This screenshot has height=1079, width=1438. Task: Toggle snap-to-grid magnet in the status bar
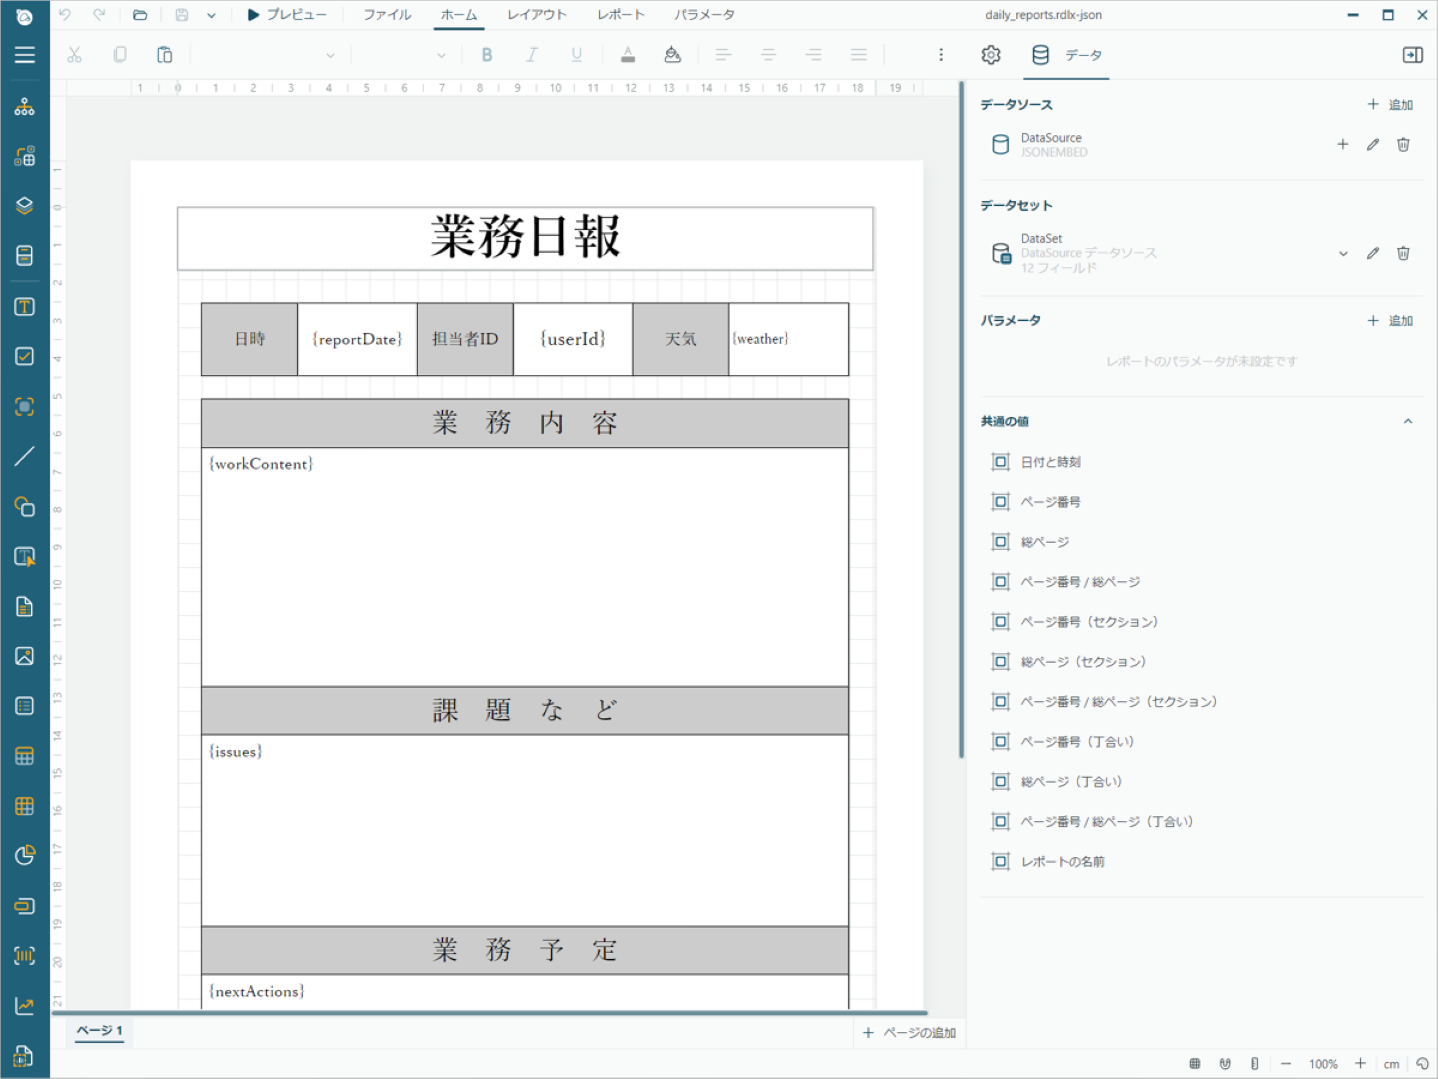[x=1225, y=1064]
